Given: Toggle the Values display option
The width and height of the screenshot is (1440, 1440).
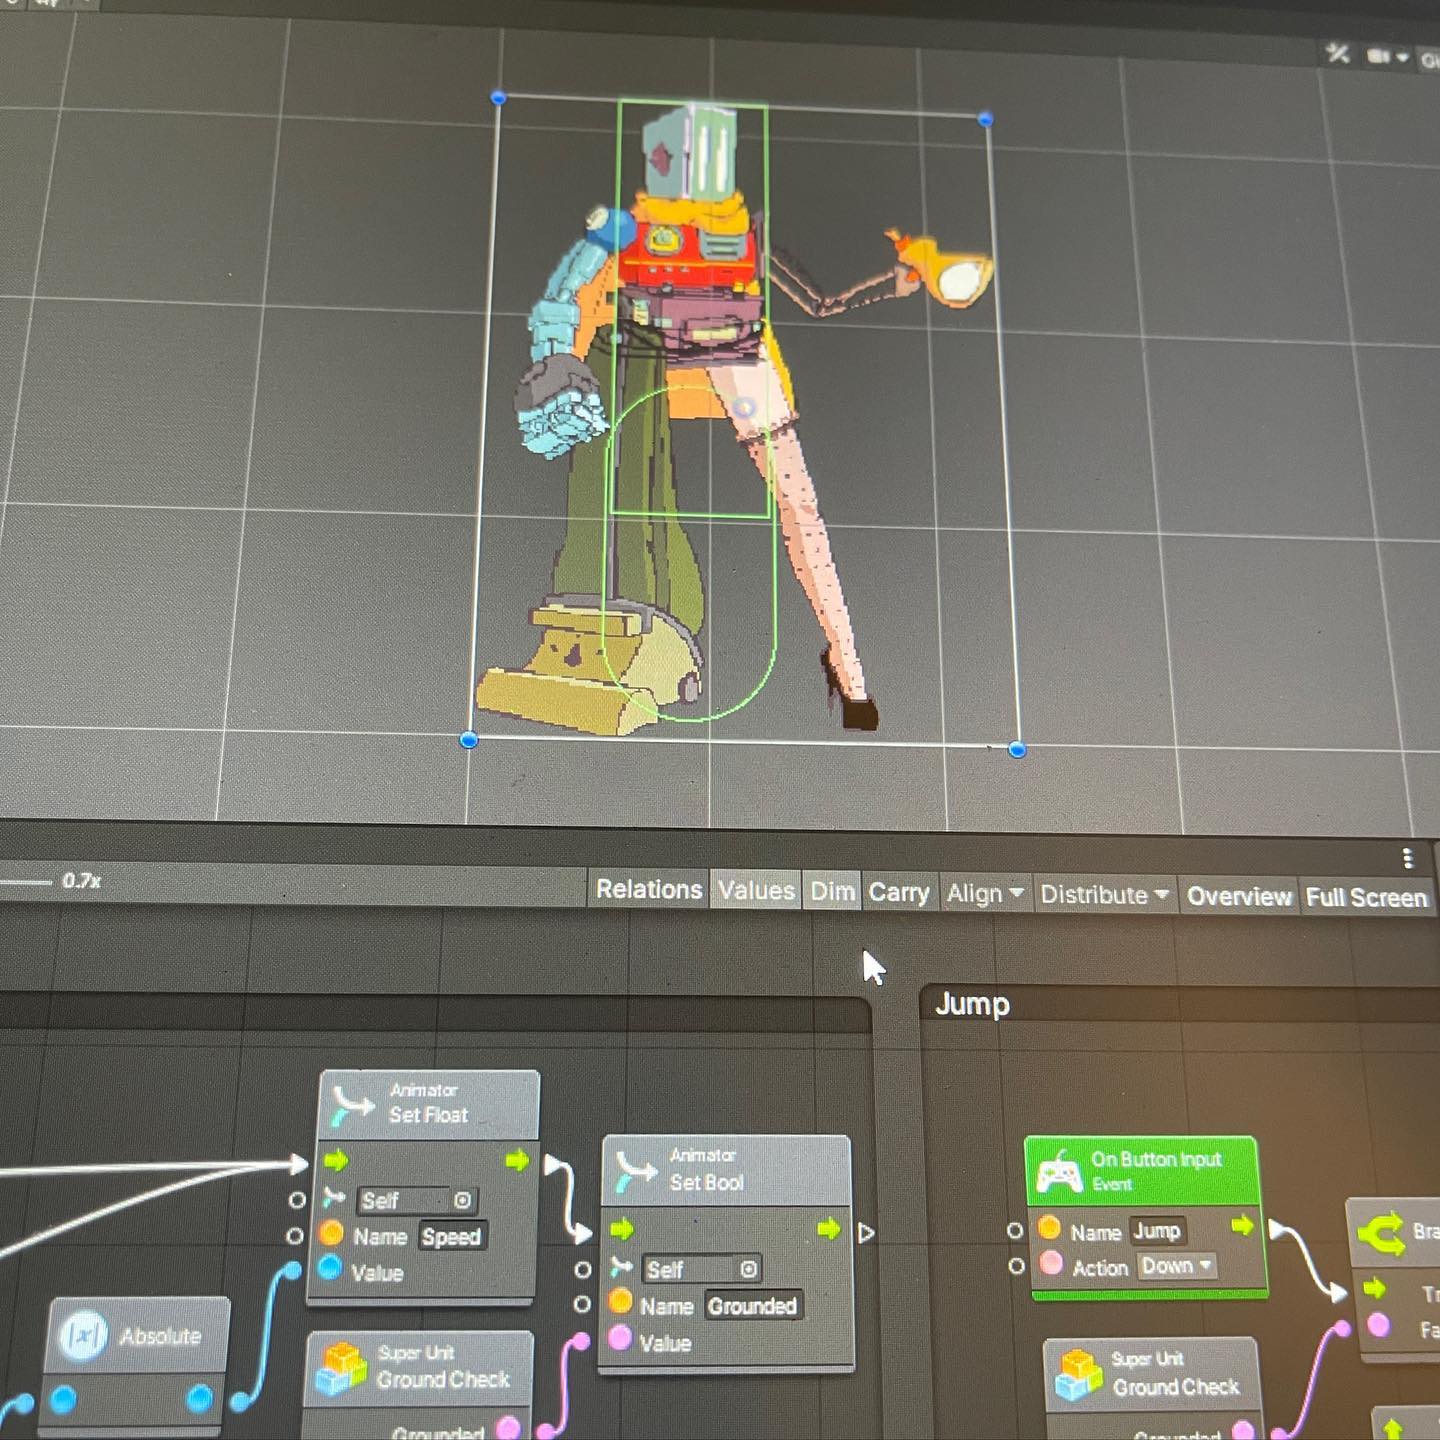Looking at the screenshot, I should point(756,890).
